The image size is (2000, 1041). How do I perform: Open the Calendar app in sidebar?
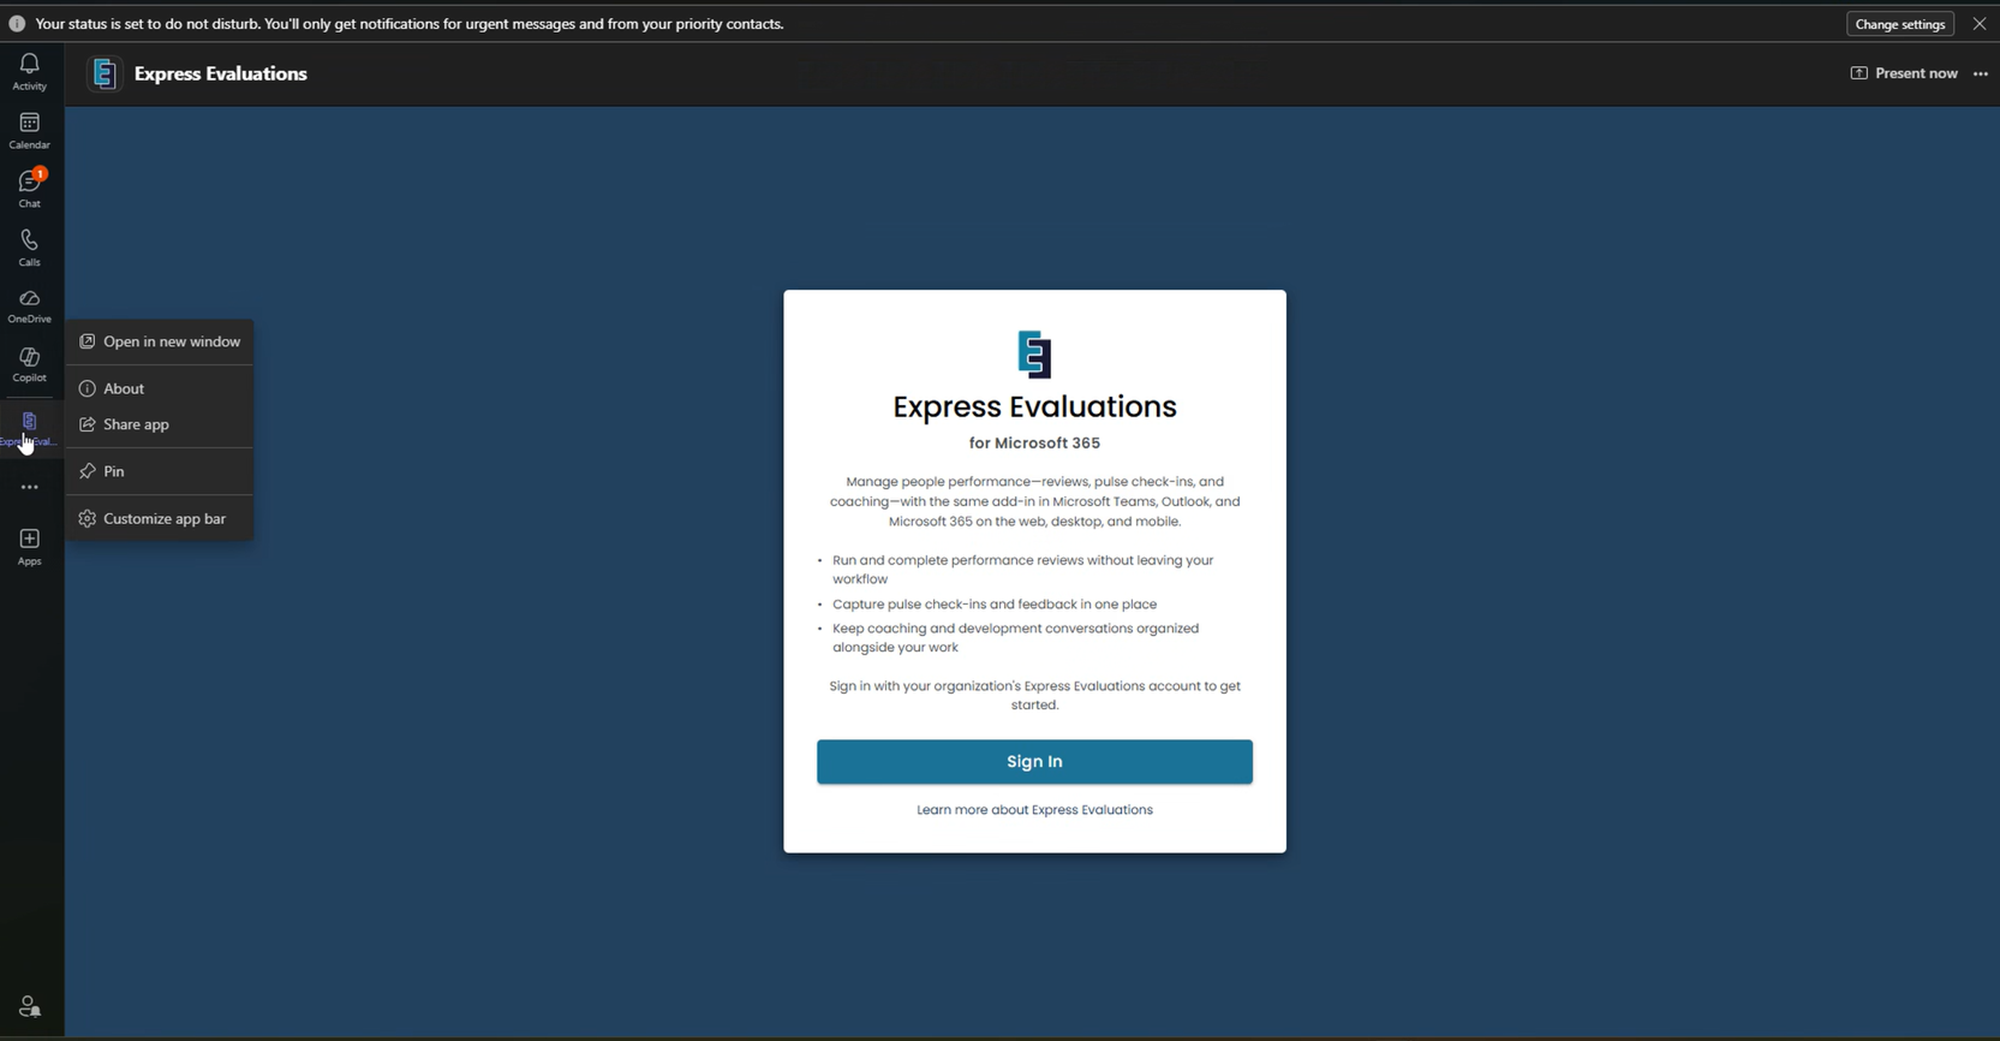29,131
